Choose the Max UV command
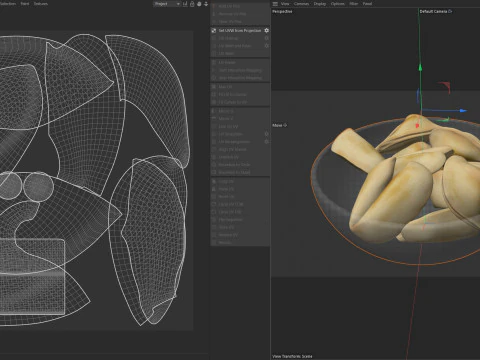Viewport: 480px width, 360px height. [240, 87]
